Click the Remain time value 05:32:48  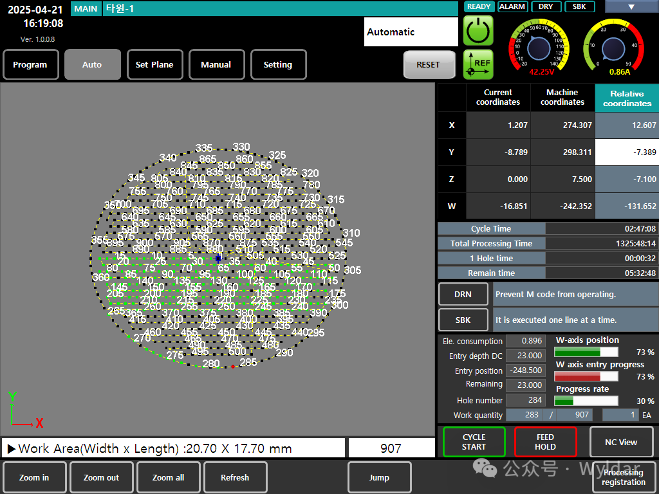(602, 273)
